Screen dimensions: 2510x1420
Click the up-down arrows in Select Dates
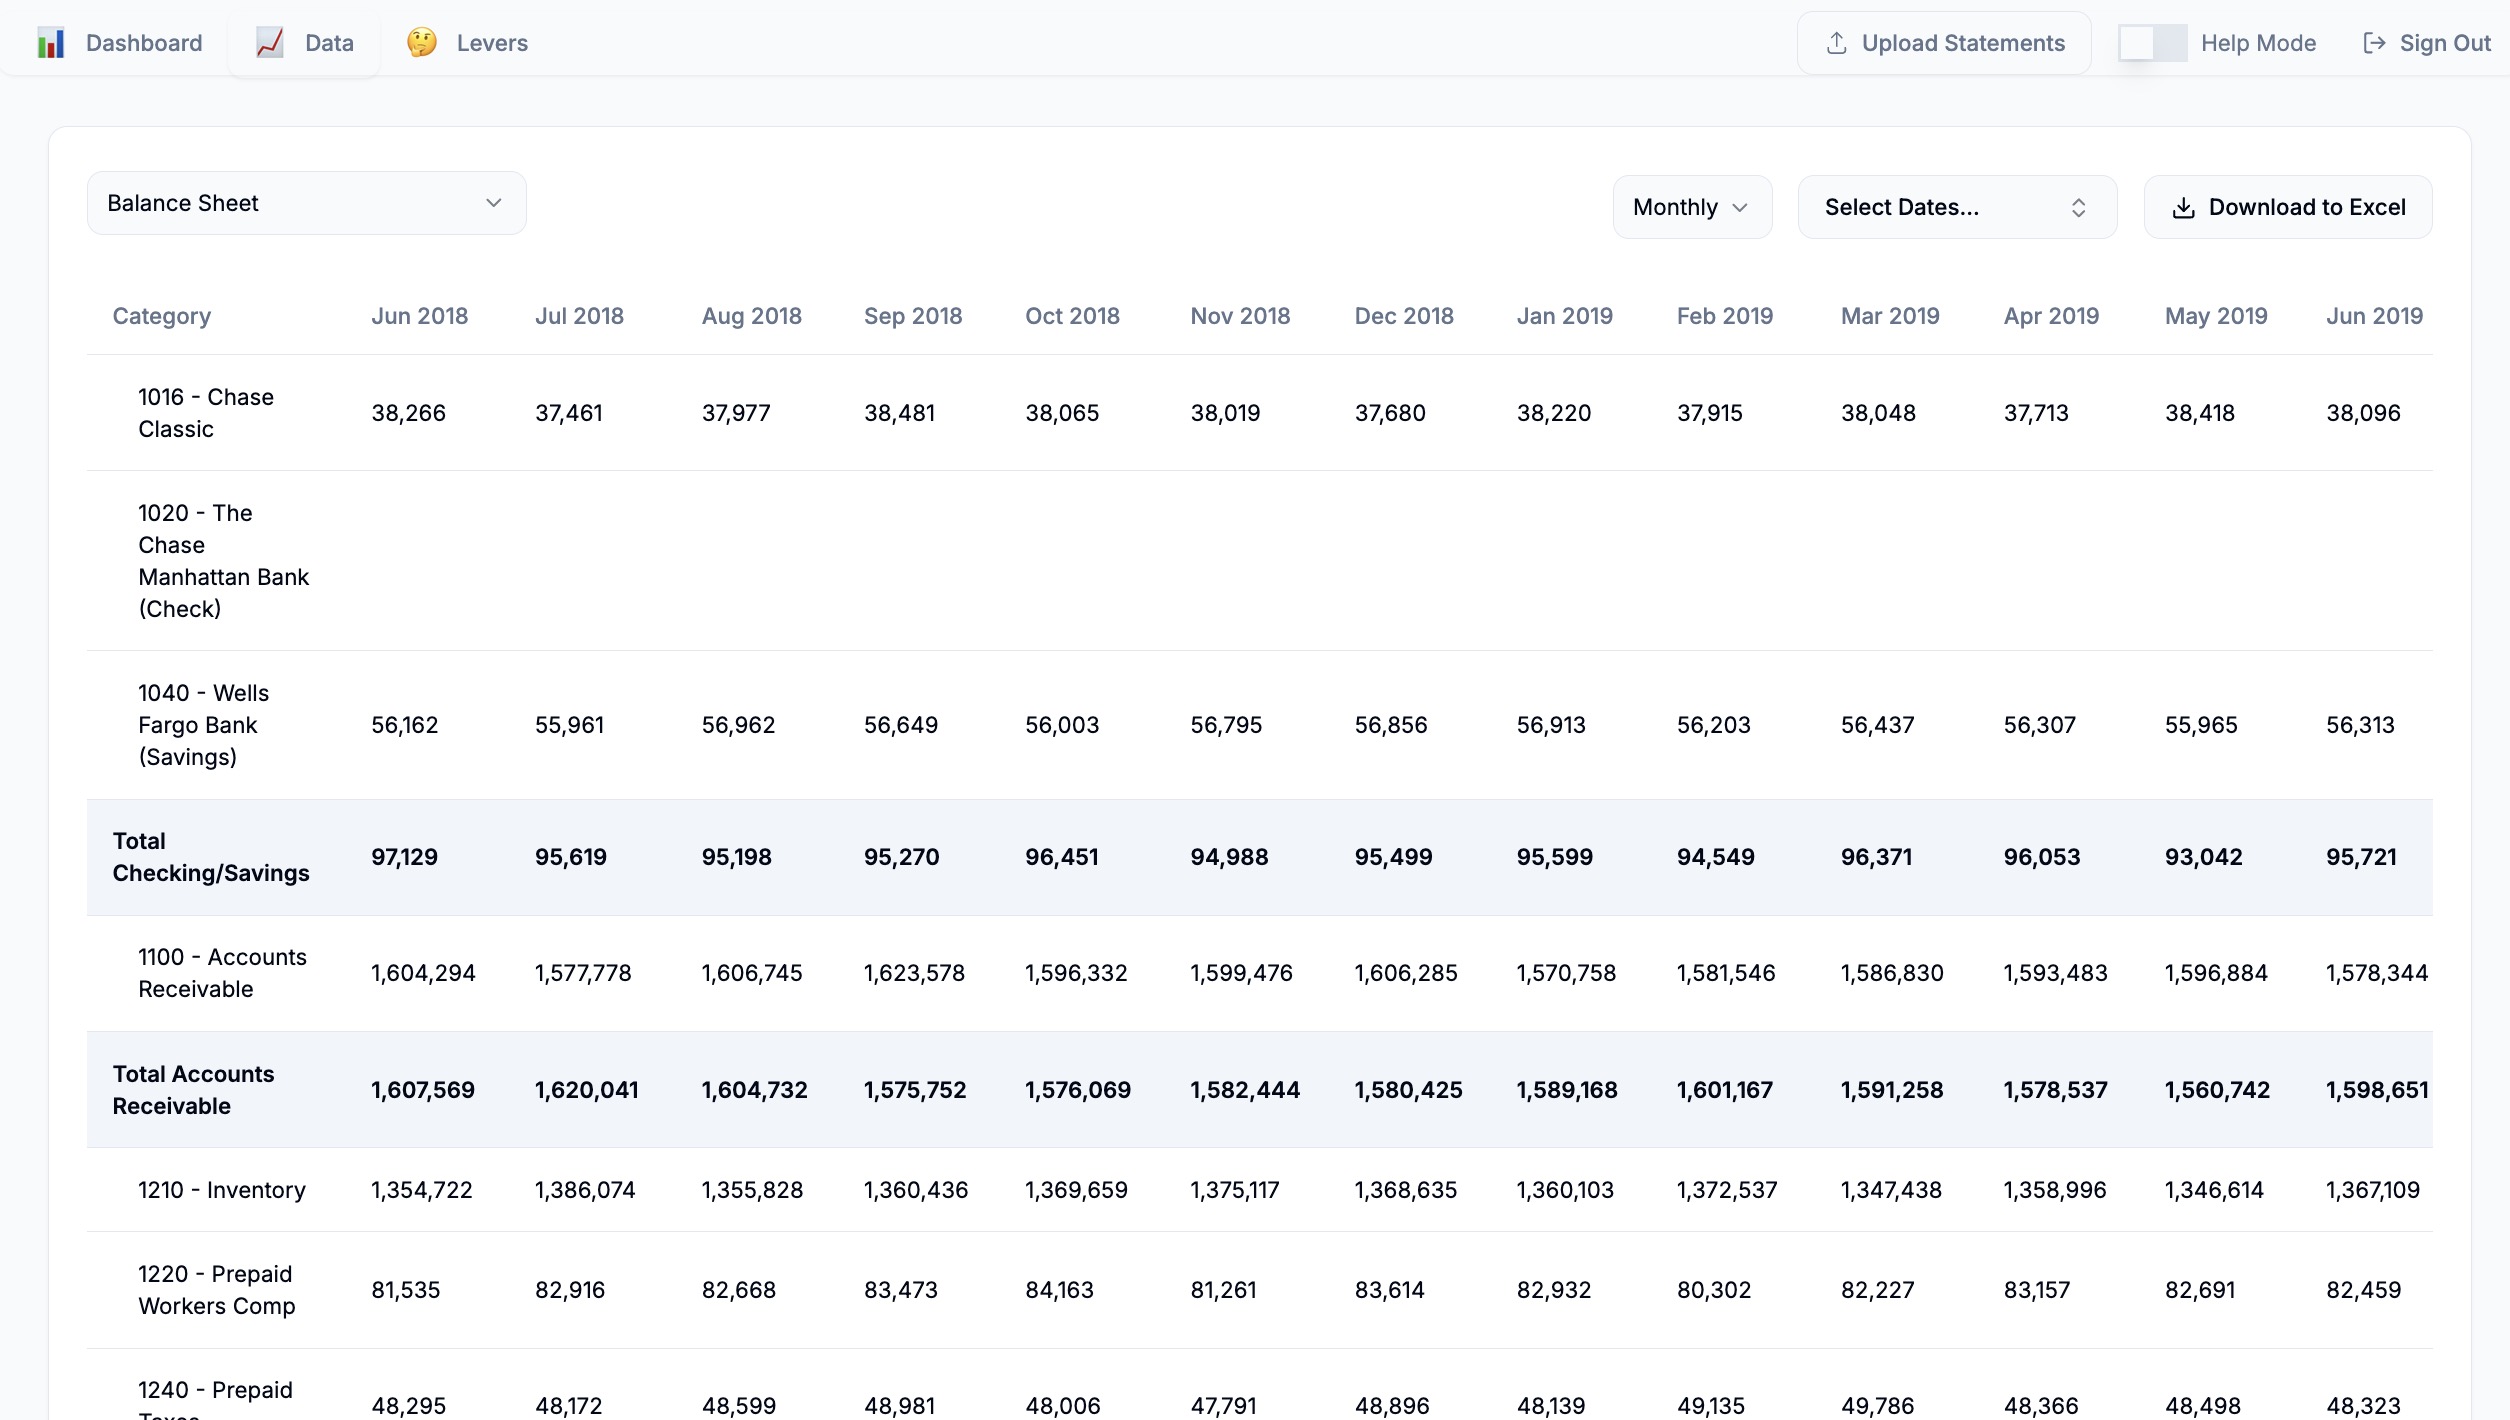click(x=2078, y=207)
